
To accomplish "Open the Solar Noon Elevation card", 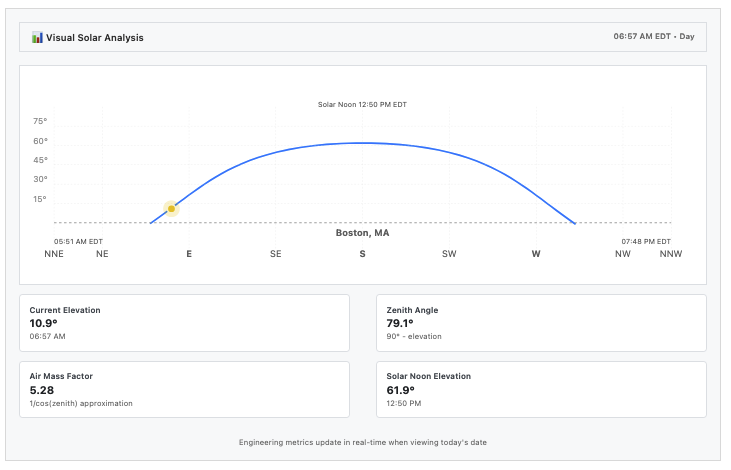I will point(542,390).
